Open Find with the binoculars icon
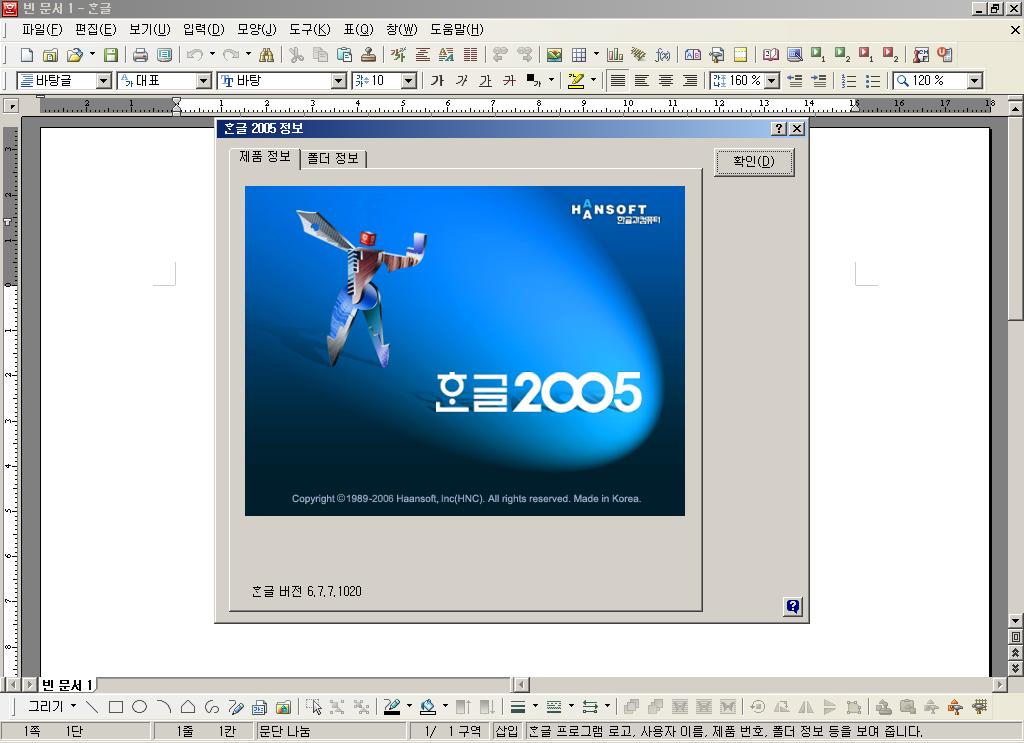Screen dimensions: 1024x743 [x=266, y=55]
